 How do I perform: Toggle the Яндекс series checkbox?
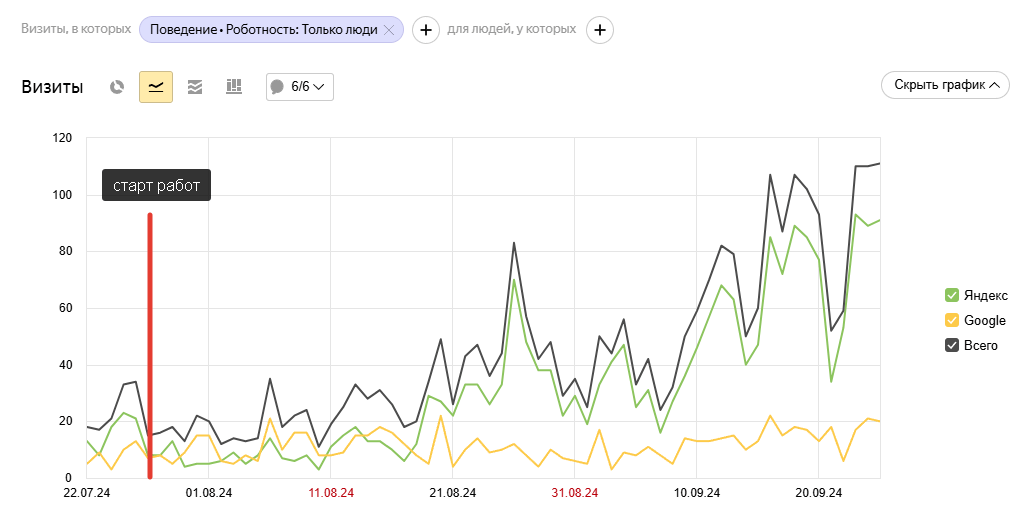coord(952,295)
